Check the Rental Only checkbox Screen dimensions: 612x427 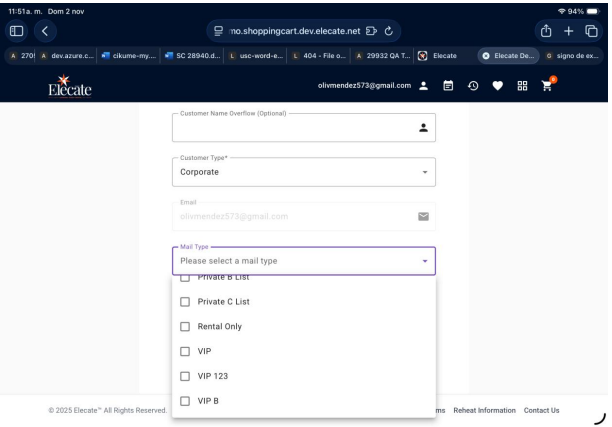184,326
